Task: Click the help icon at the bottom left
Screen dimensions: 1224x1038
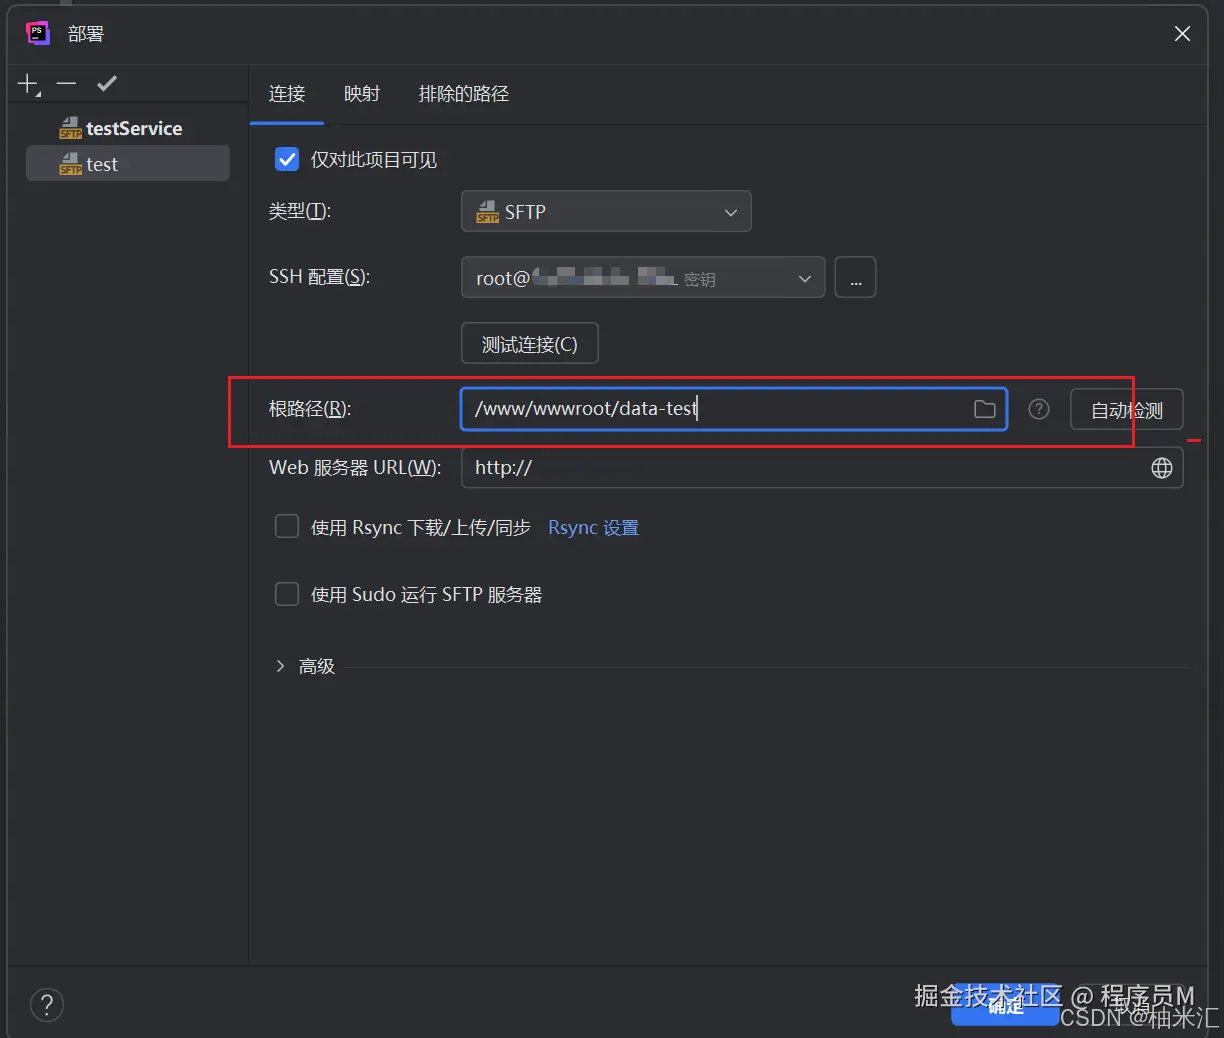Action: pyautogui.click(x=46, y=1004)
